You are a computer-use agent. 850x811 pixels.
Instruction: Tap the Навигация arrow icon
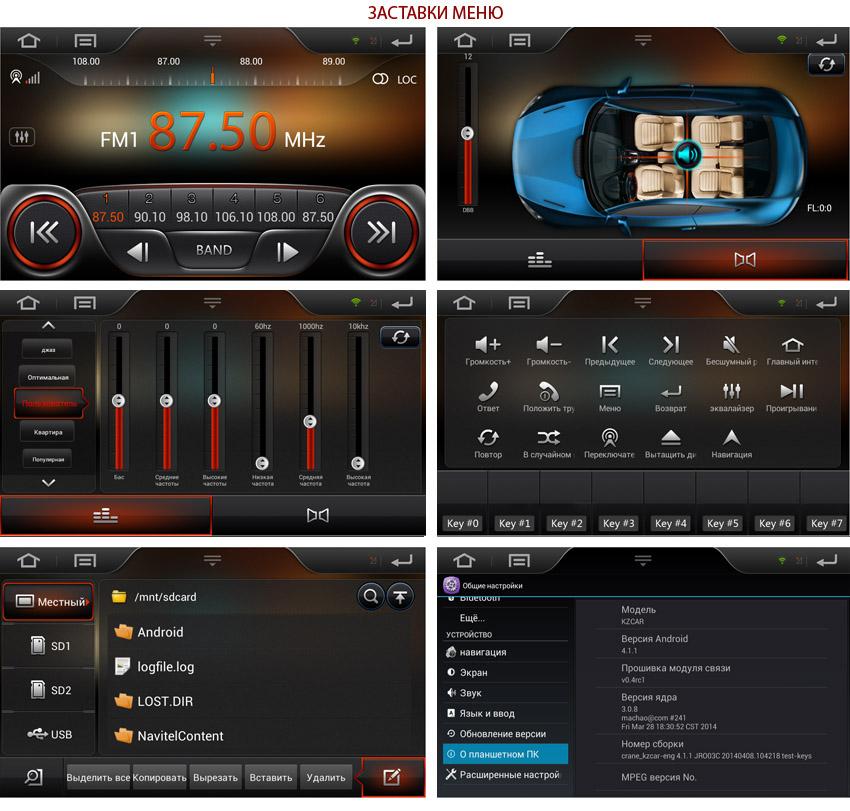point(731,438)
